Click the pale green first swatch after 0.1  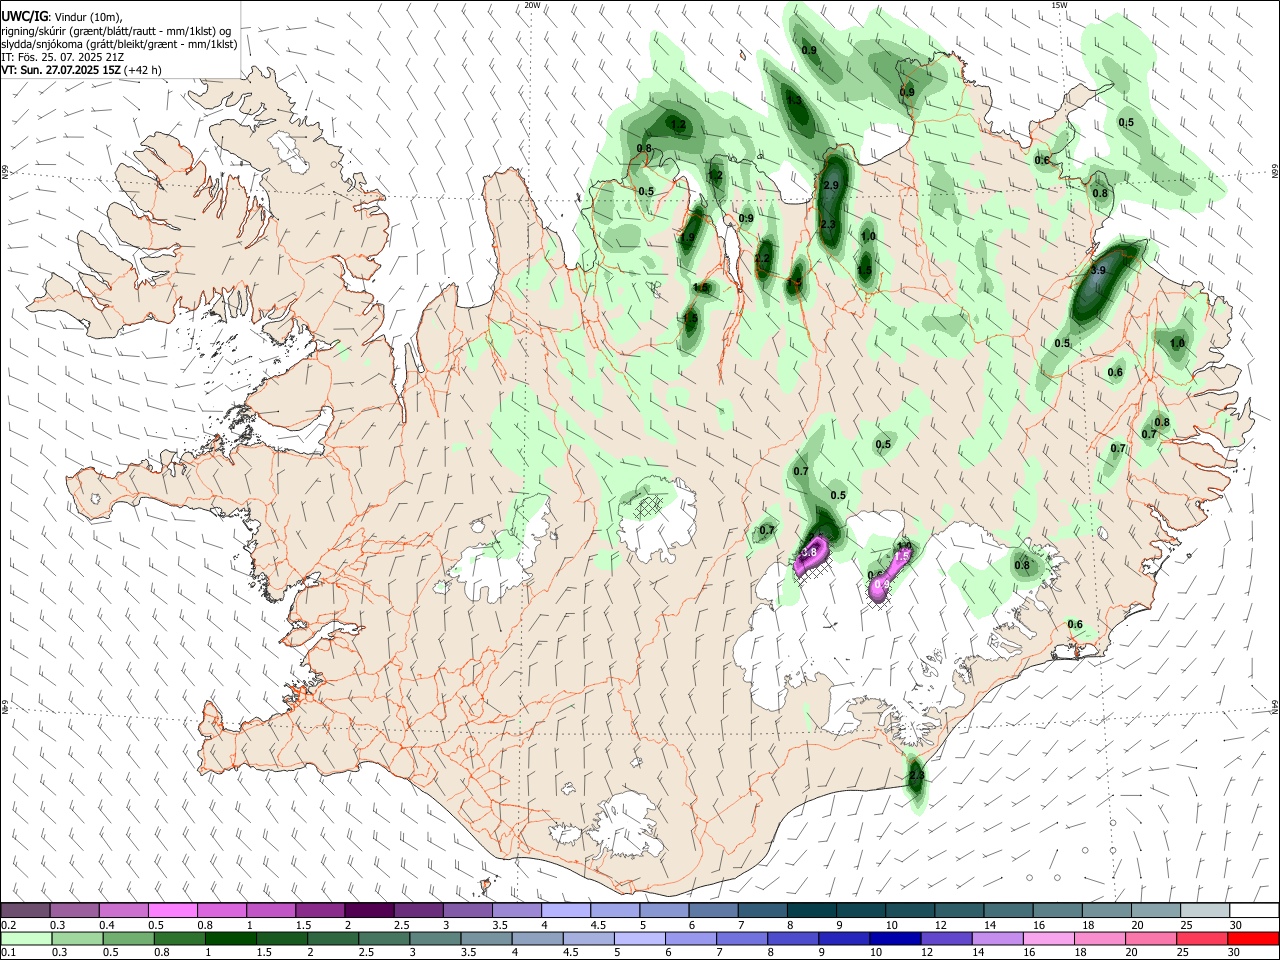tap(25, 938)
